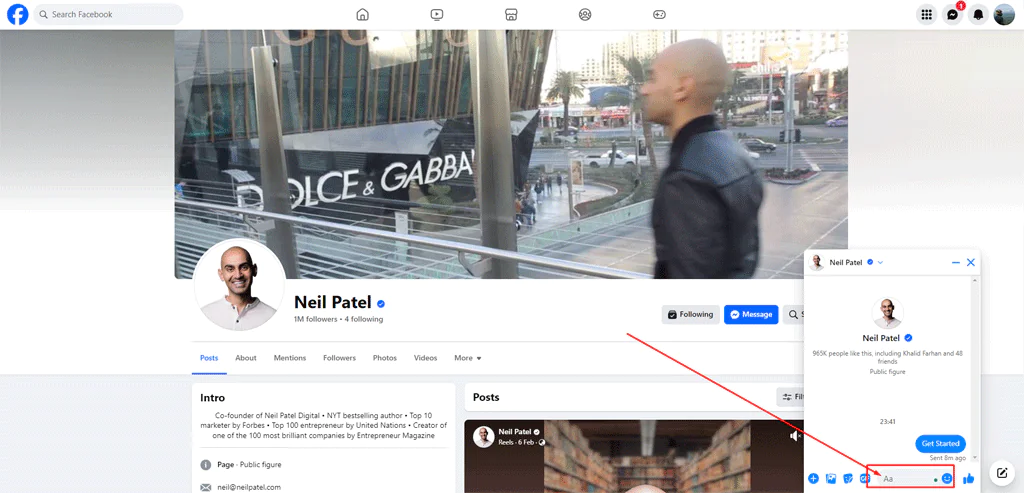Unmute the reel video speaker icon
1024x493 pixels.
click(x=794, y=435)
